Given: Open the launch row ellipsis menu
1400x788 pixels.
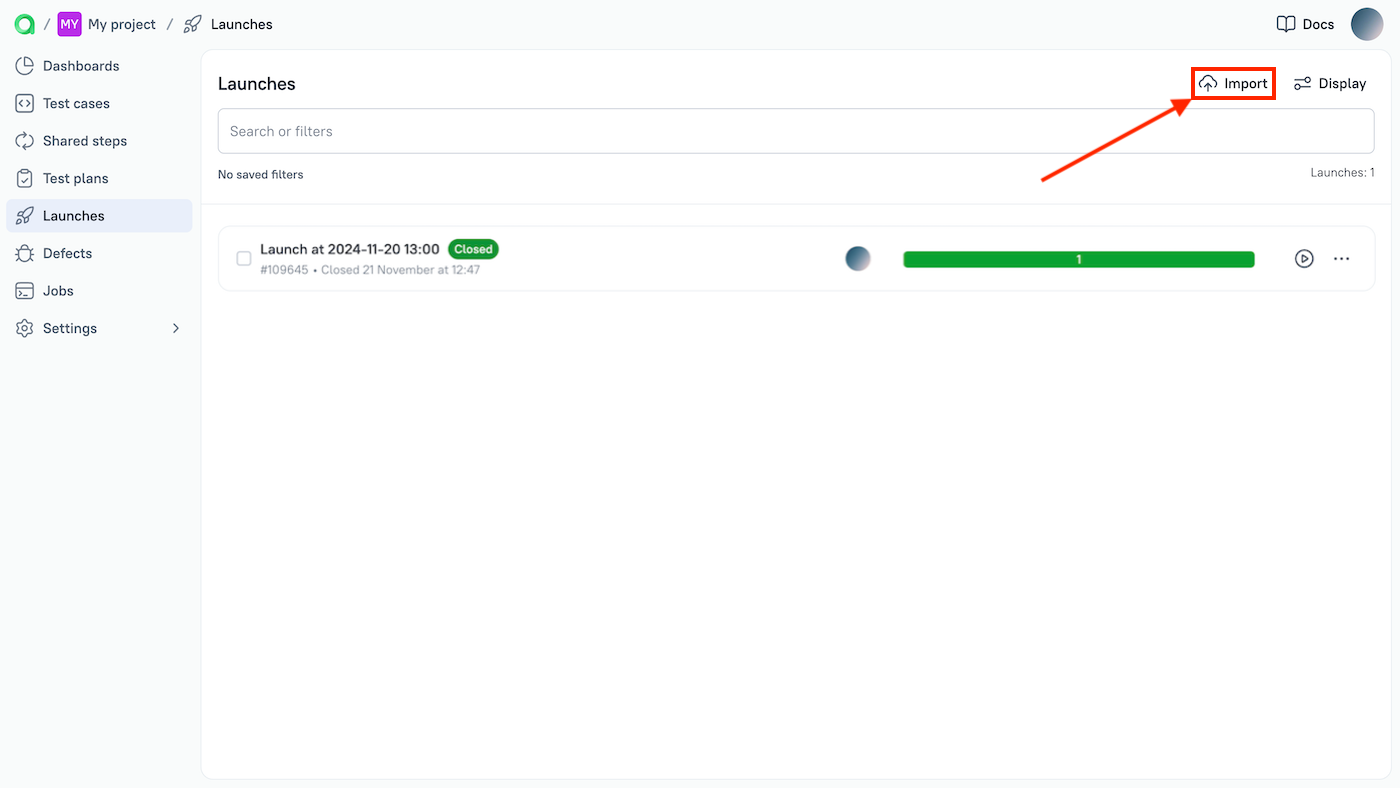Looking at the screenshot, I should click(1341, 258).
